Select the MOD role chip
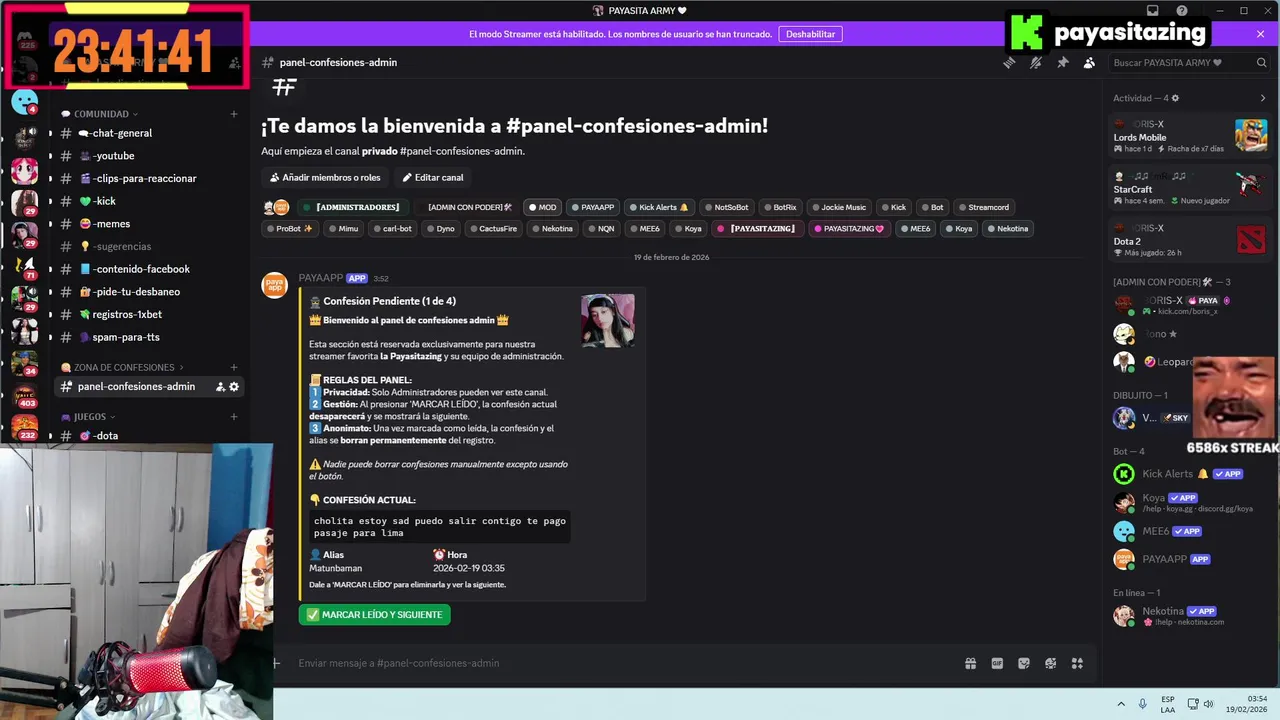The image size is (1280, 720). point(543,207)
